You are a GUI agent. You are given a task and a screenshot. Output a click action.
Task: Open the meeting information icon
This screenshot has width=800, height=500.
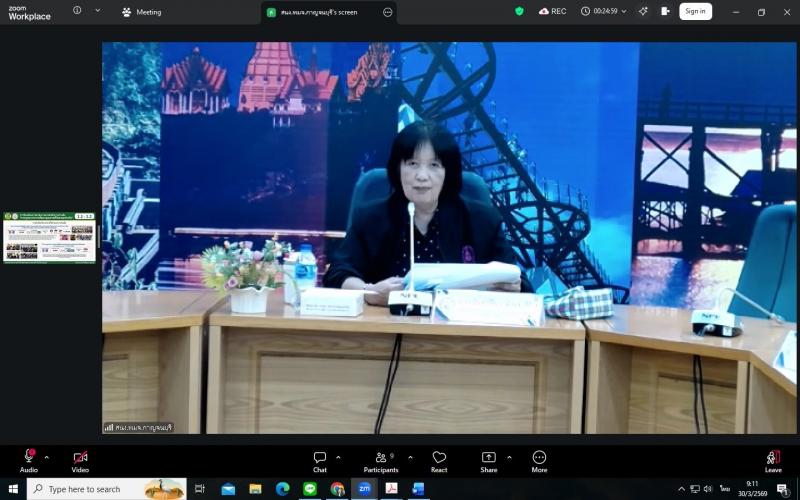[x=77, y=10]
